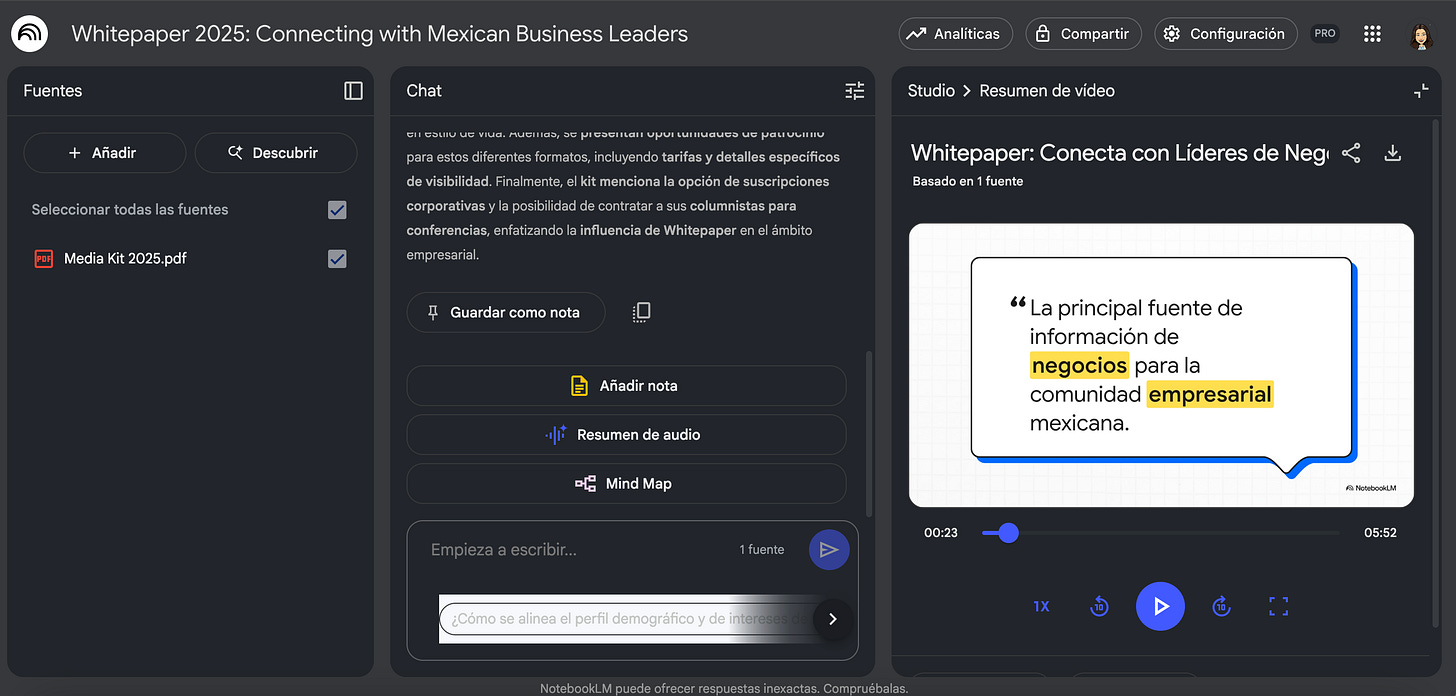Collapse the Studio video panel

coord(1421,91)
